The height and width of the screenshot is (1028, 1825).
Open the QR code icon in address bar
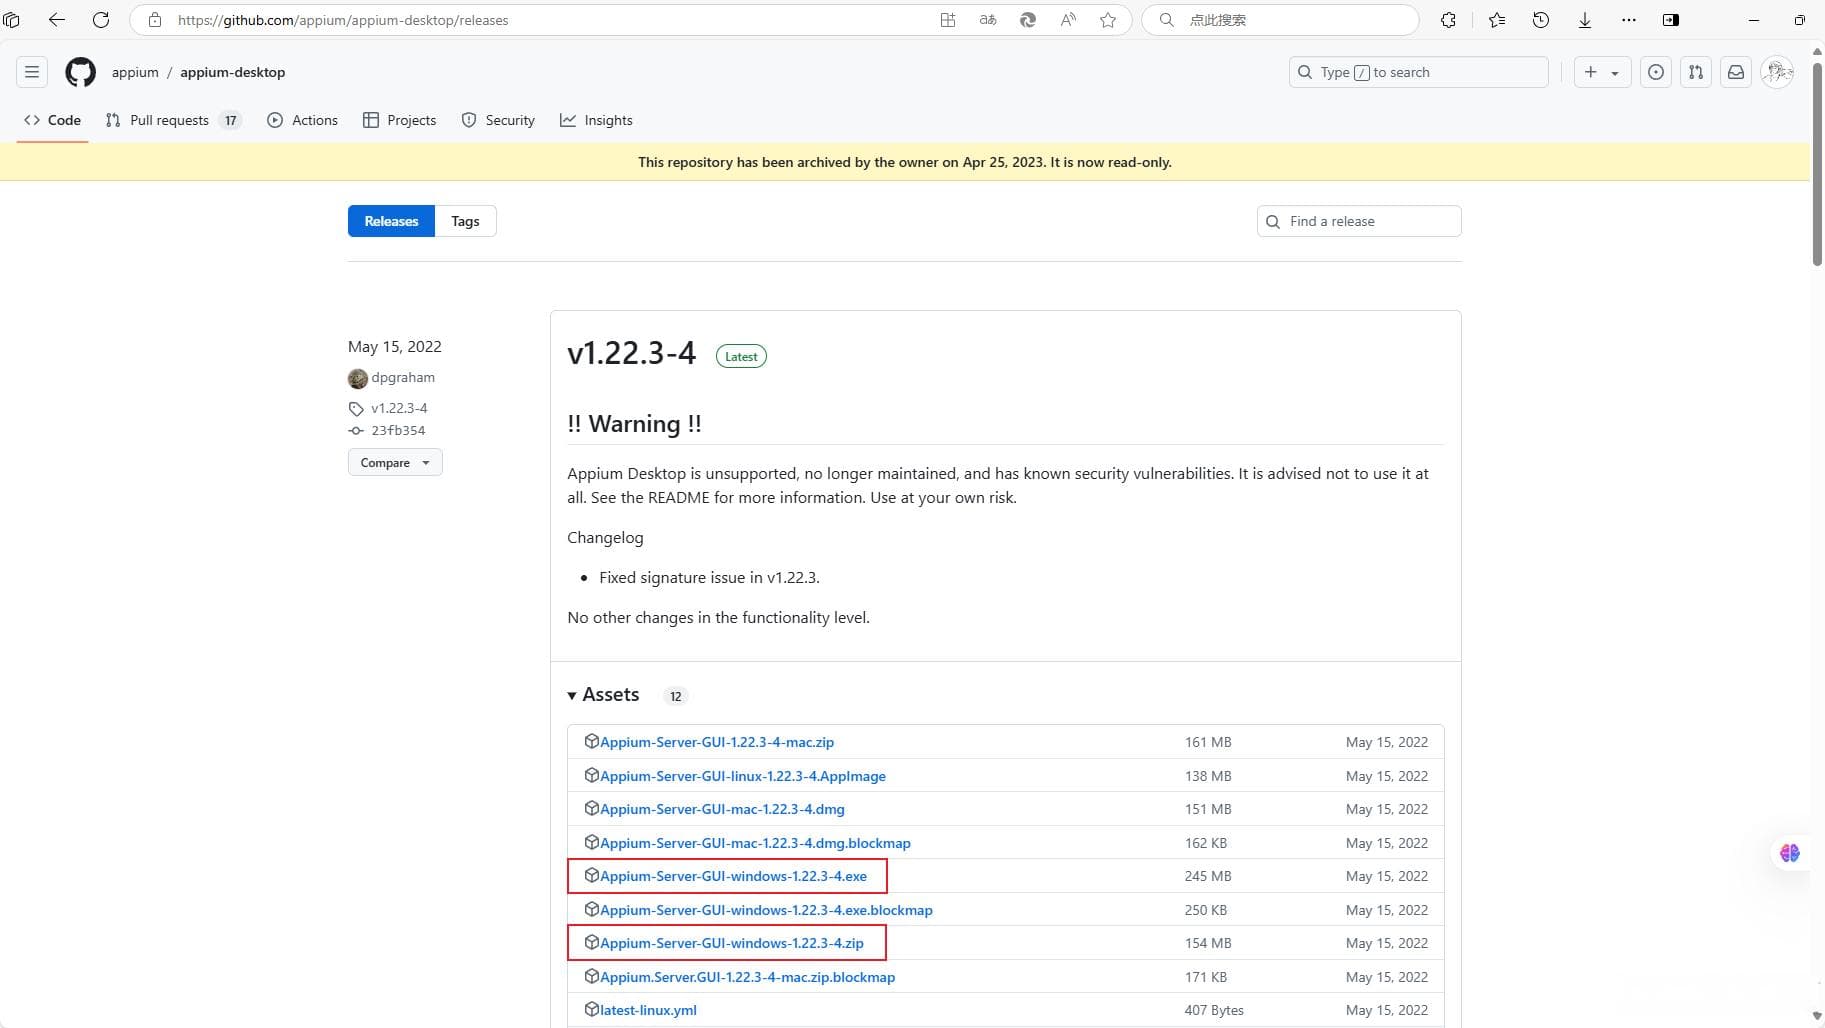click(948, 20)
